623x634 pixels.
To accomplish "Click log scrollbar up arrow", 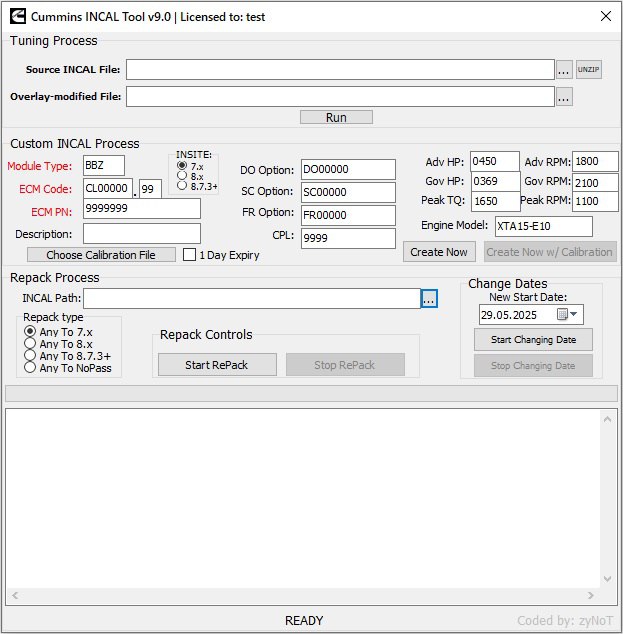I will pos(607,419).
